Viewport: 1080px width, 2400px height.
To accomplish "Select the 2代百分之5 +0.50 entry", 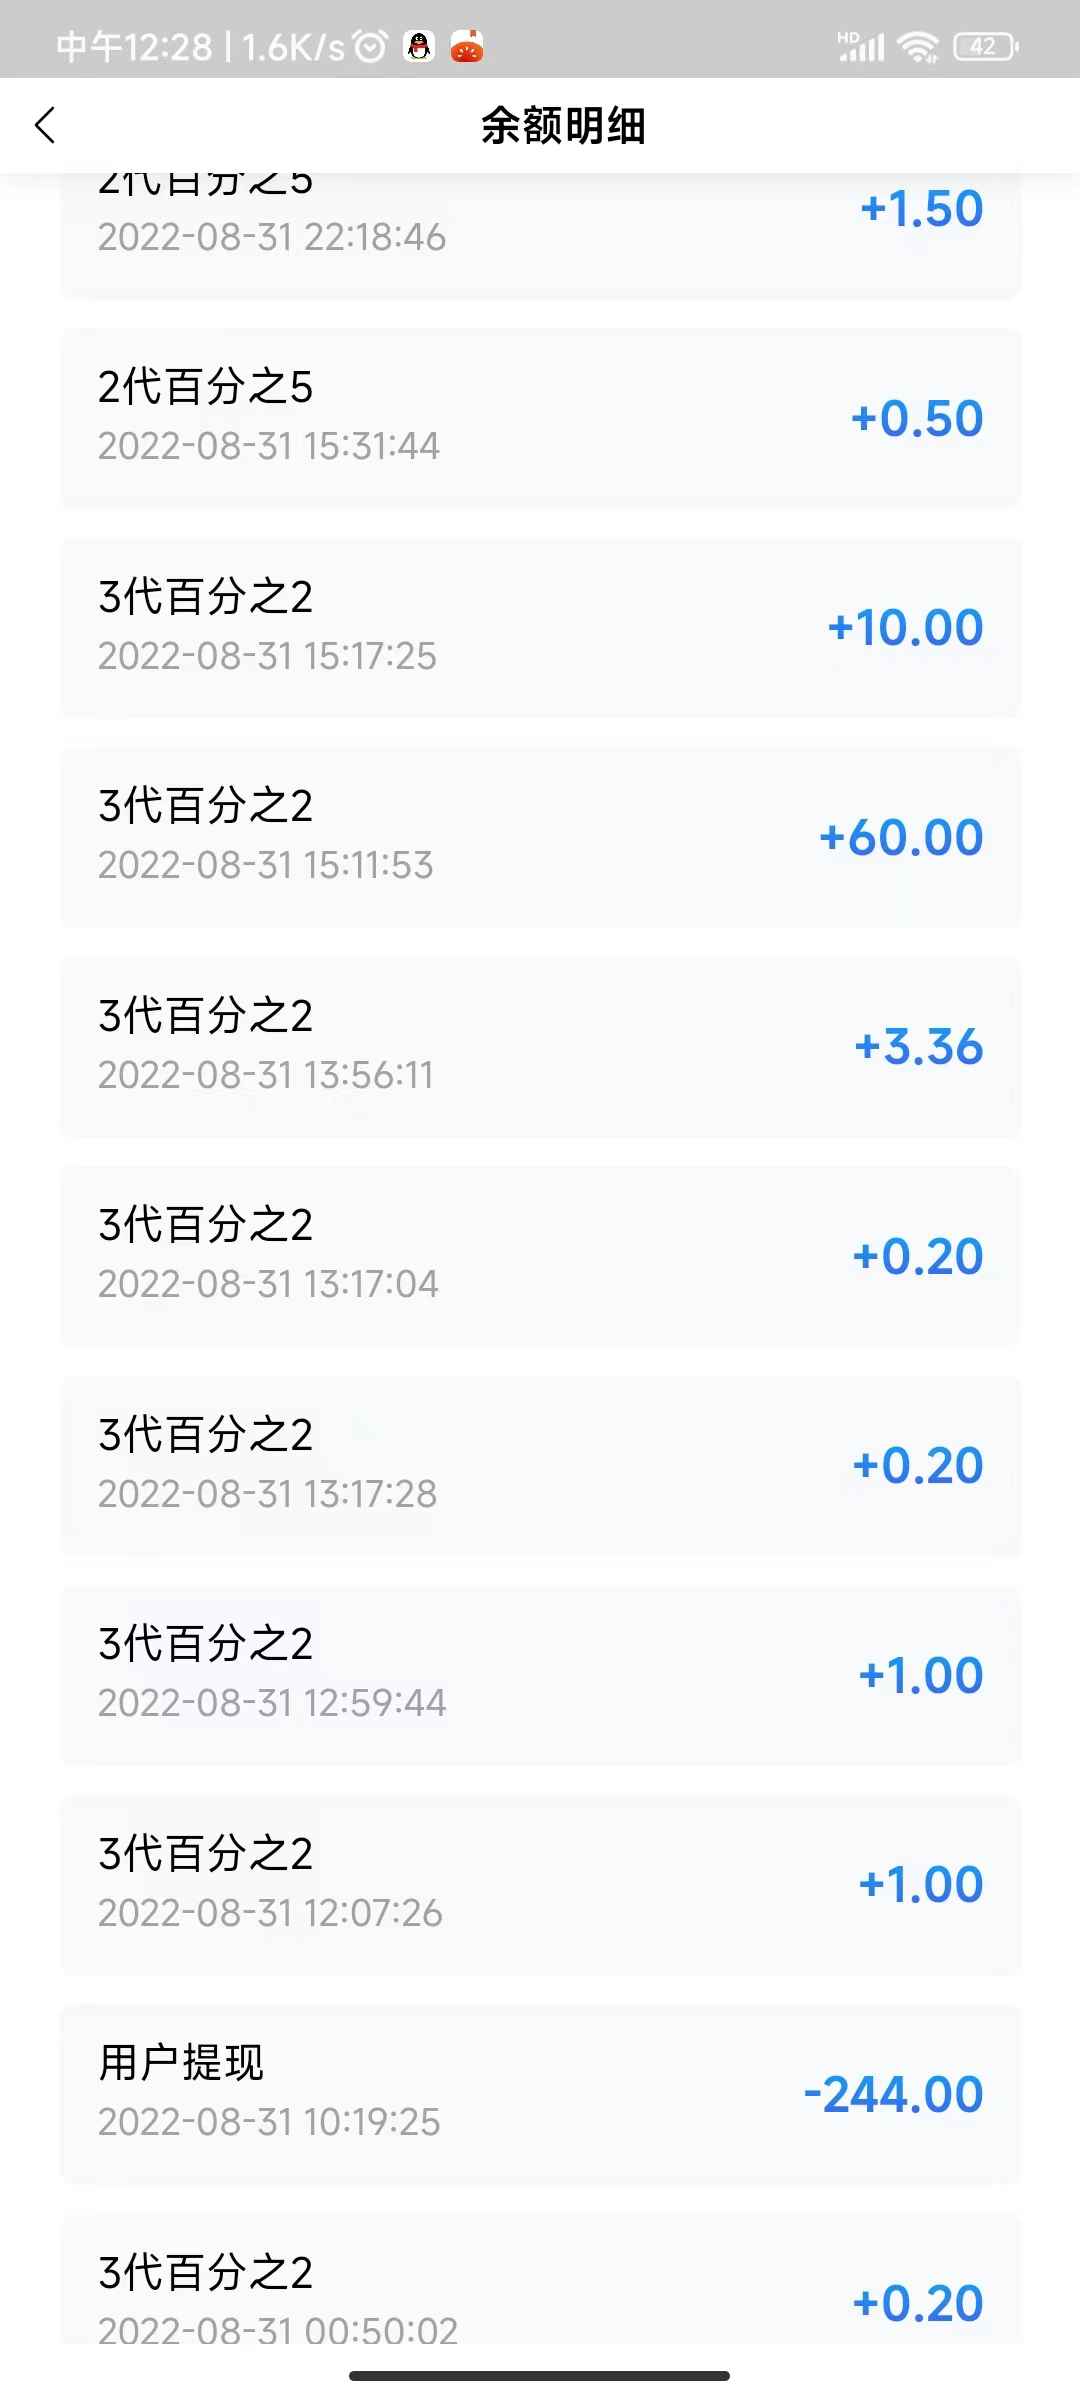I will 540,418.
